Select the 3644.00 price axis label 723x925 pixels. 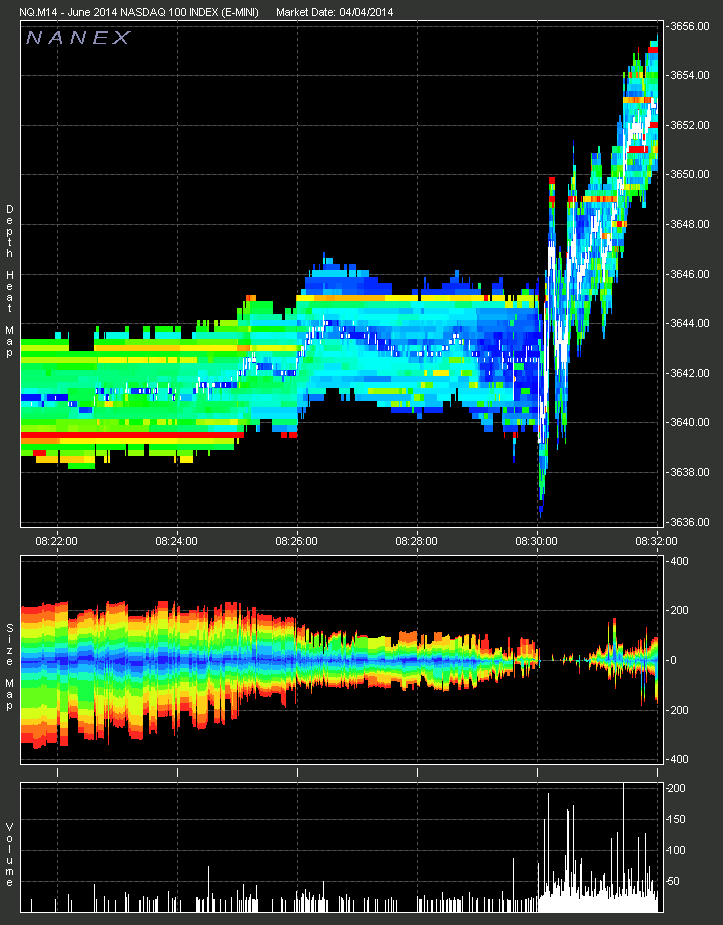tap(689, 323)
